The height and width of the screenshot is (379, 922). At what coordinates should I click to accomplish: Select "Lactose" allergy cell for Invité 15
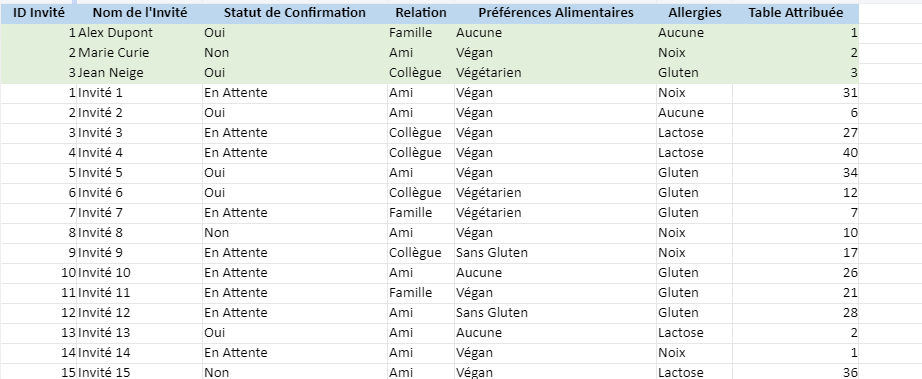pos(694,372)
